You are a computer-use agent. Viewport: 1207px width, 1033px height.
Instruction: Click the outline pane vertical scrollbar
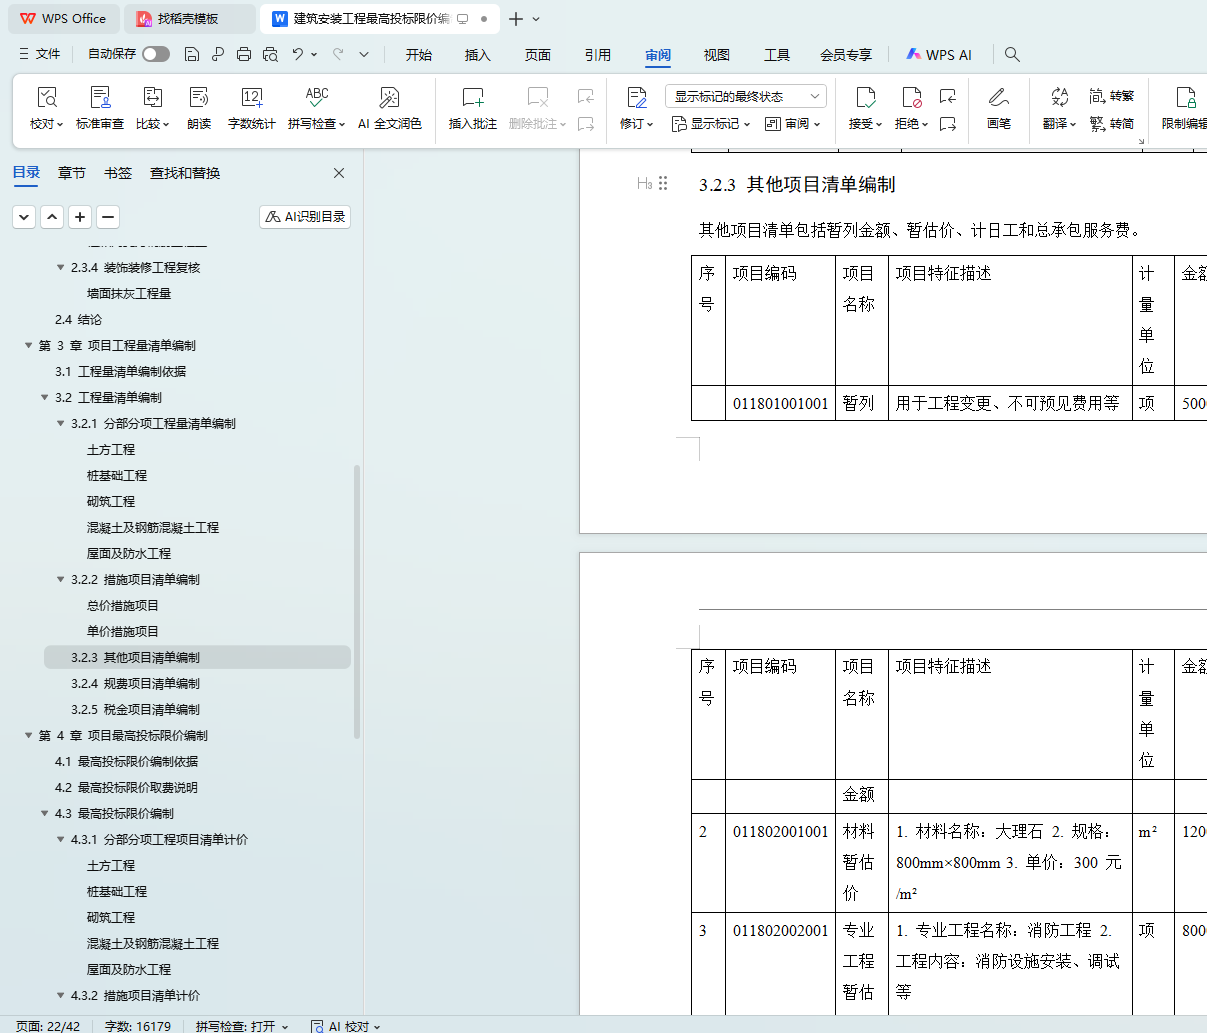tap(357, 600)
